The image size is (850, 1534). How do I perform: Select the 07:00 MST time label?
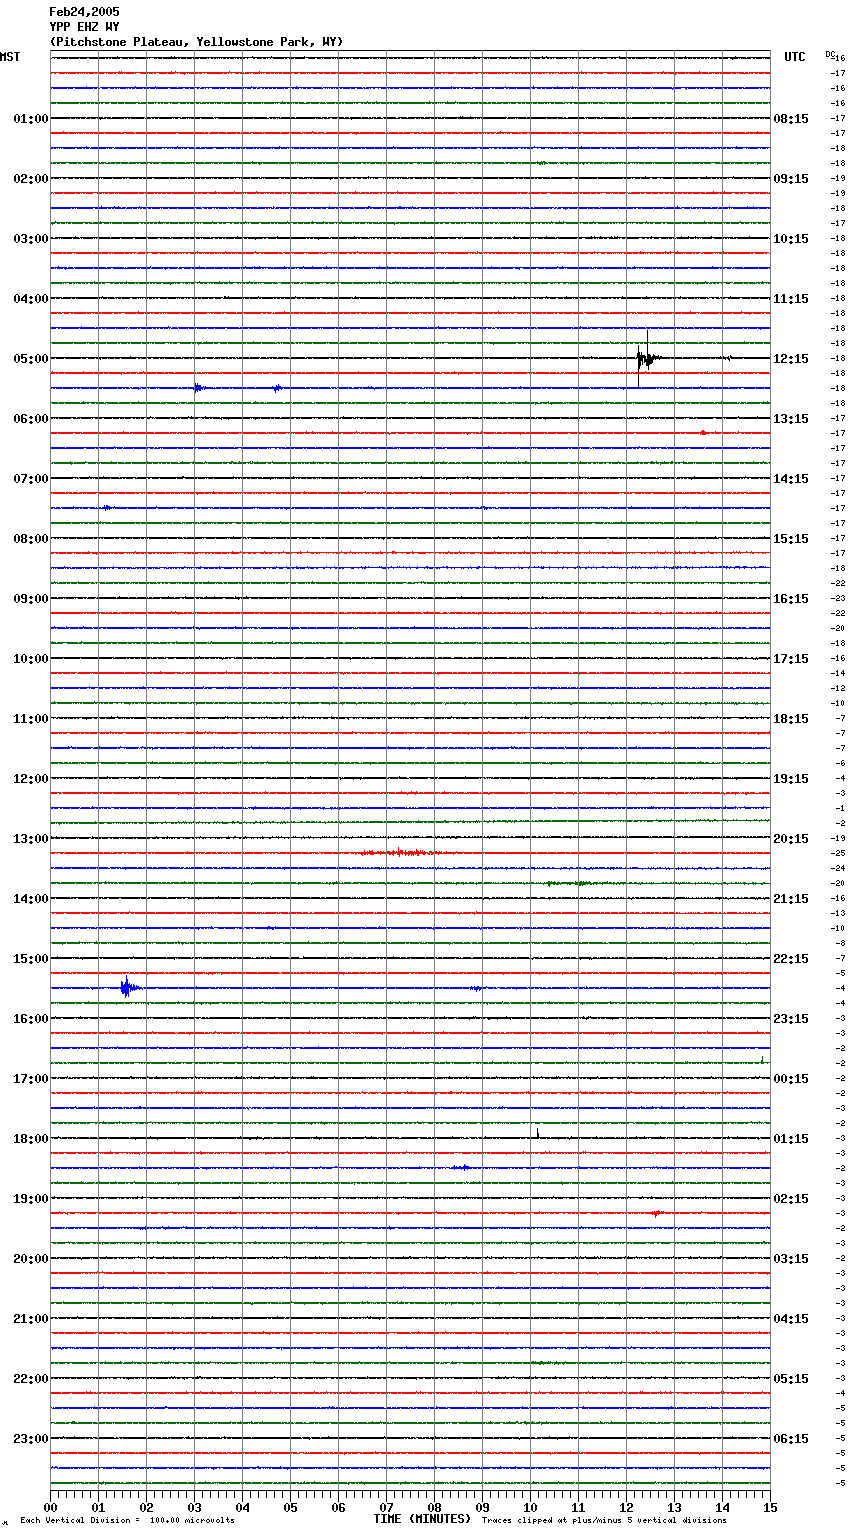[31, 479]
